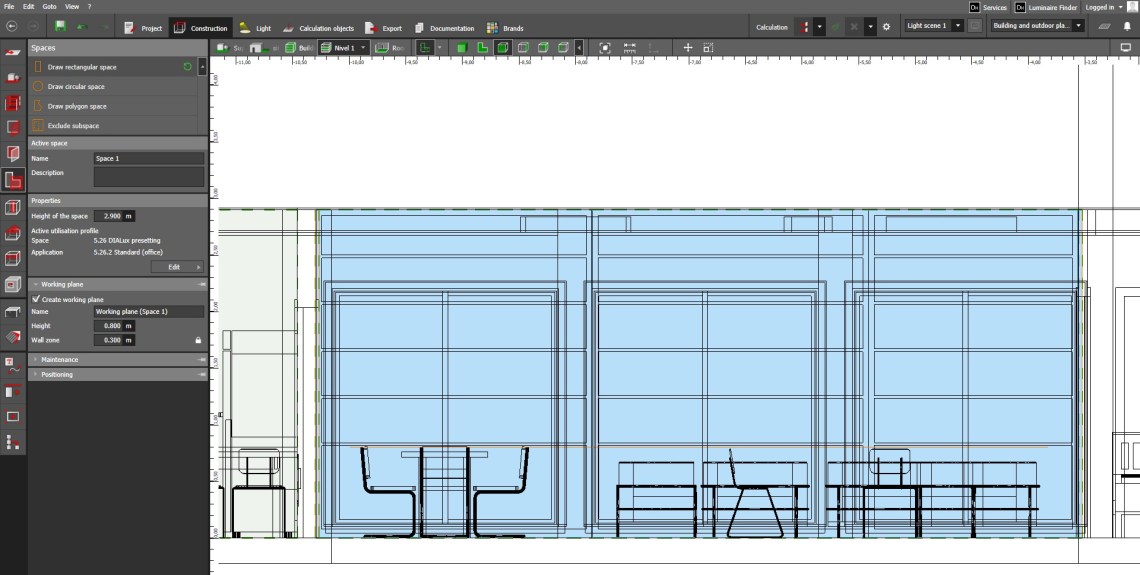Click the green Save icon
Viewport: 1140px width, 575px height.
(x=60, y=26)
